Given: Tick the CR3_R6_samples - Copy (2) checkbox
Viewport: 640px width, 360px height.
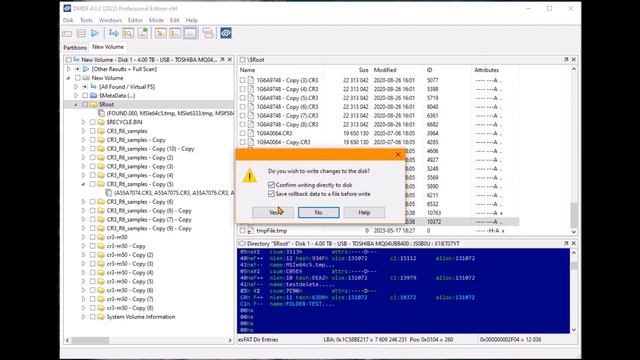Looking at the screenshot, I should pos(93,158).
